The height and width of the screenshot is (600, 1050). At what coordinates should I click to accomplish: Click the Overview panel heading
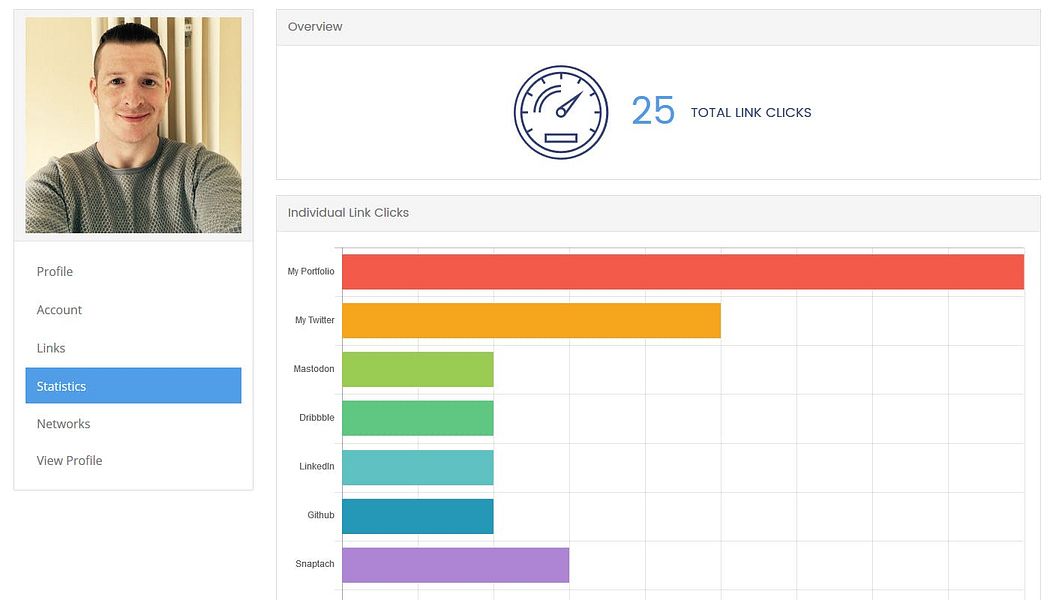pos(315,27)
